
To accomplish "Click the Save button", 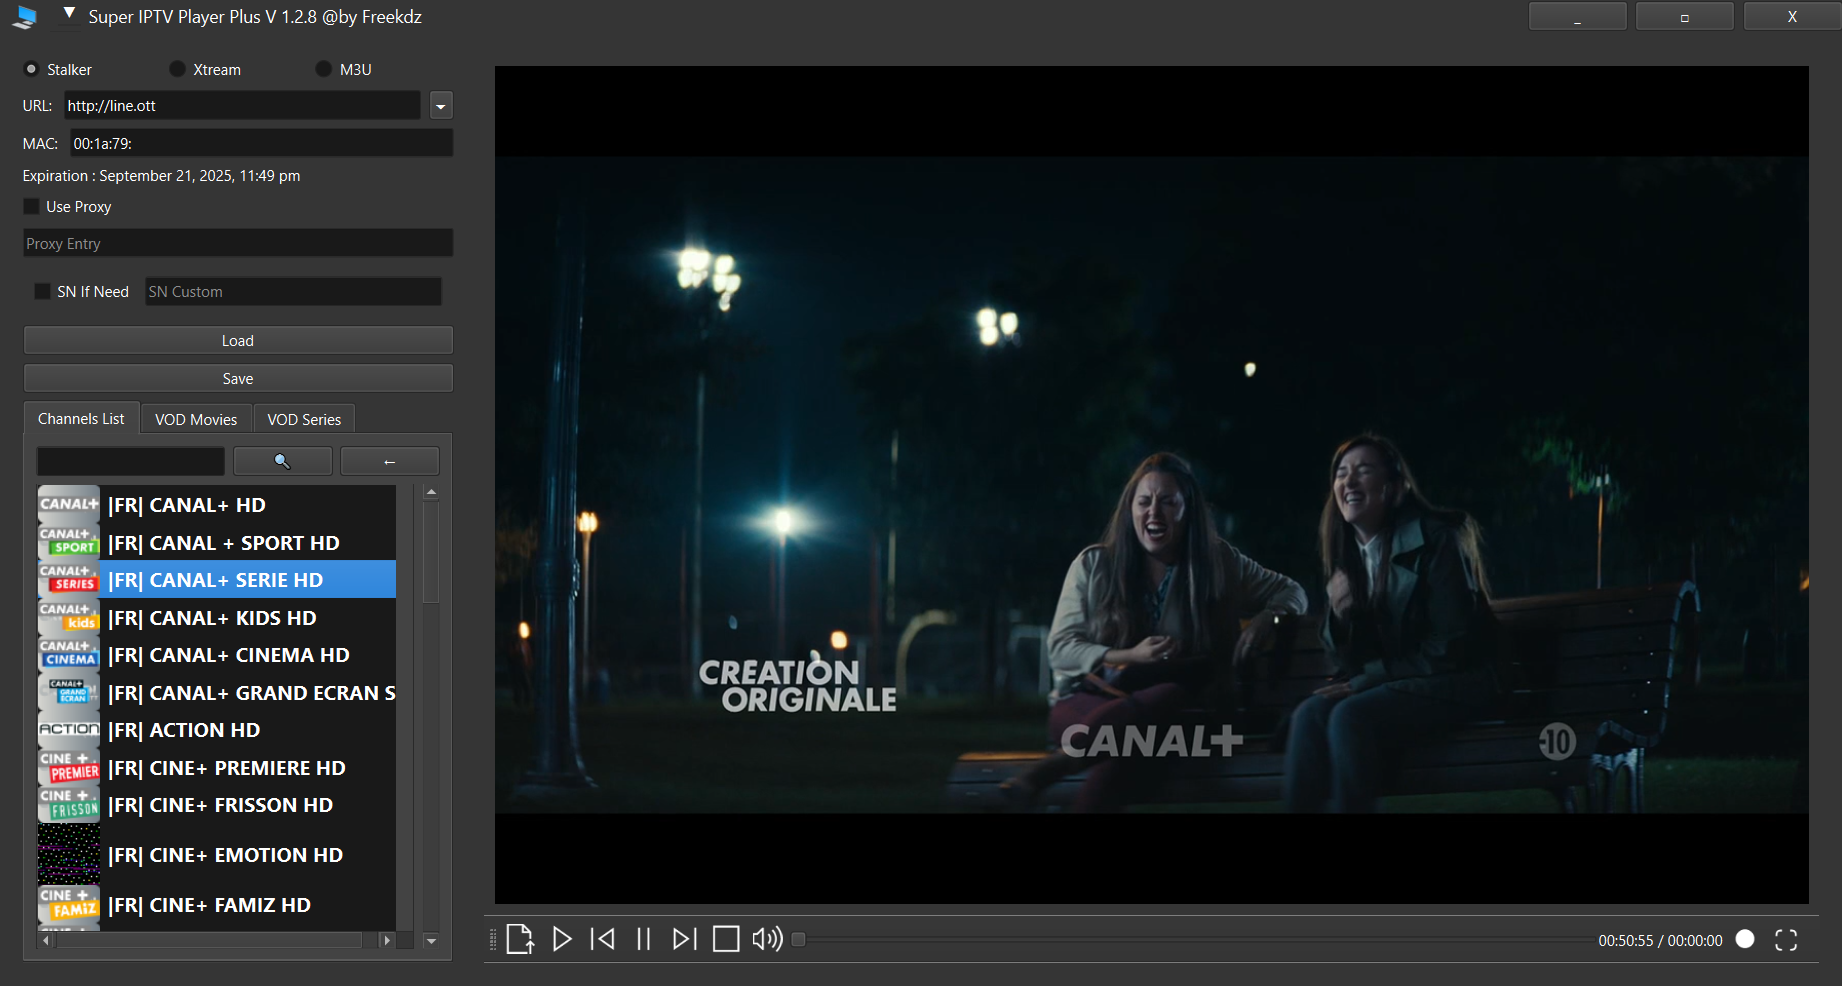I will tap(238, 378).
